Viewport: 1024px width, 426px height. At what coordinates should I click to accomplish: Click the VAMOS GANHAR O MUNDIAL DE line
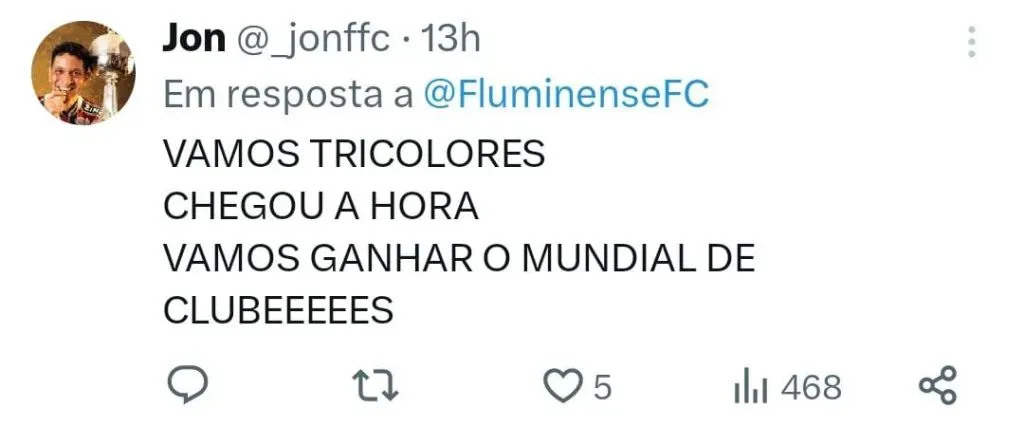click(x=458, y=259)
